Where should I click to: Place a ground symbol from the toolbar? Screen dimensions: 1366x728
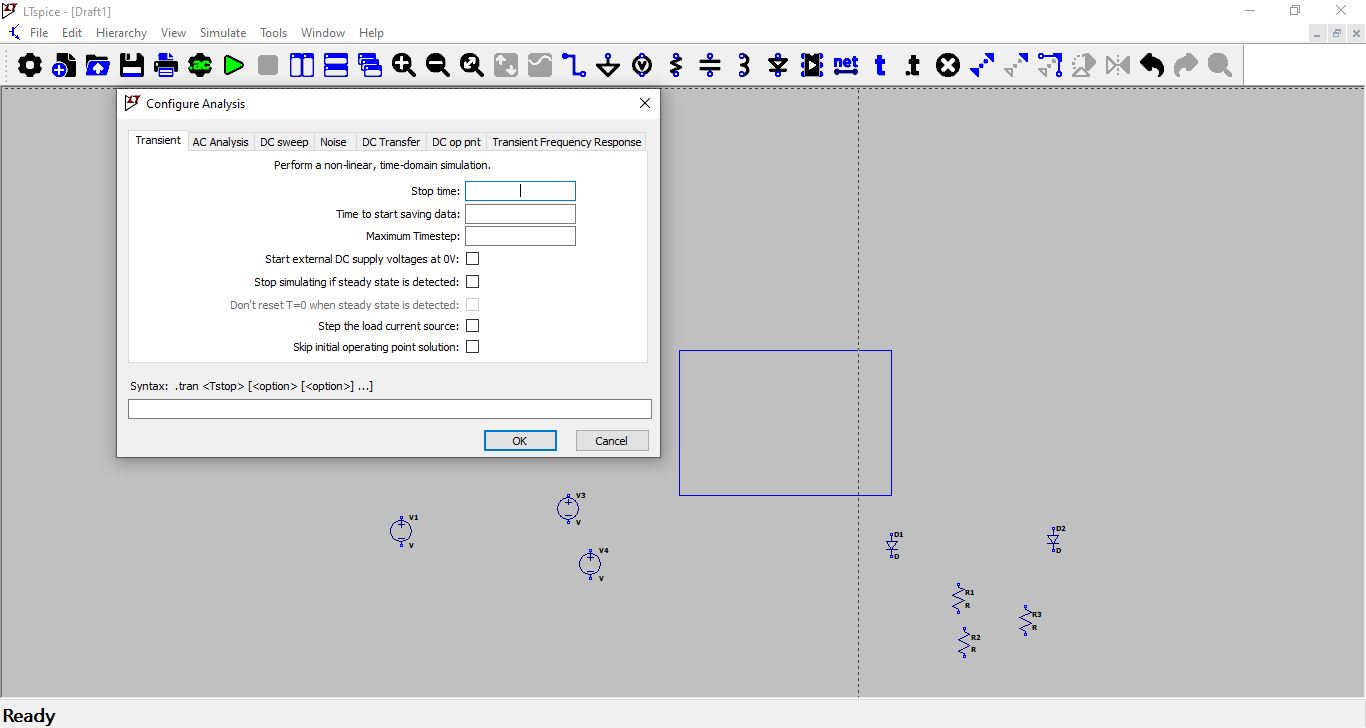point(608,66)
